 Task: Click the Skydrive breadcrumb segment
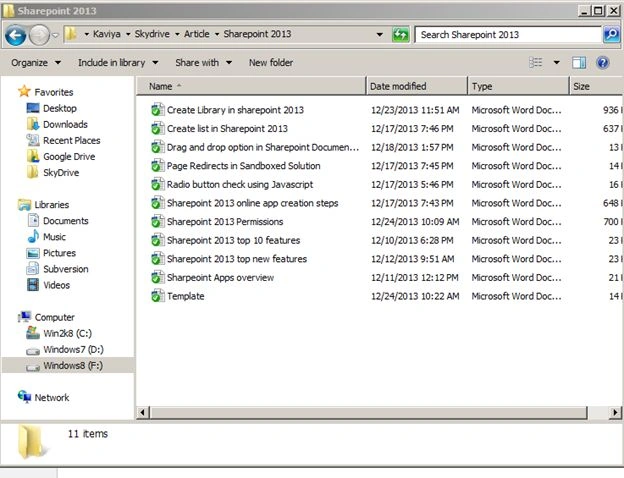pyautogui.click(x=152, y=34)
